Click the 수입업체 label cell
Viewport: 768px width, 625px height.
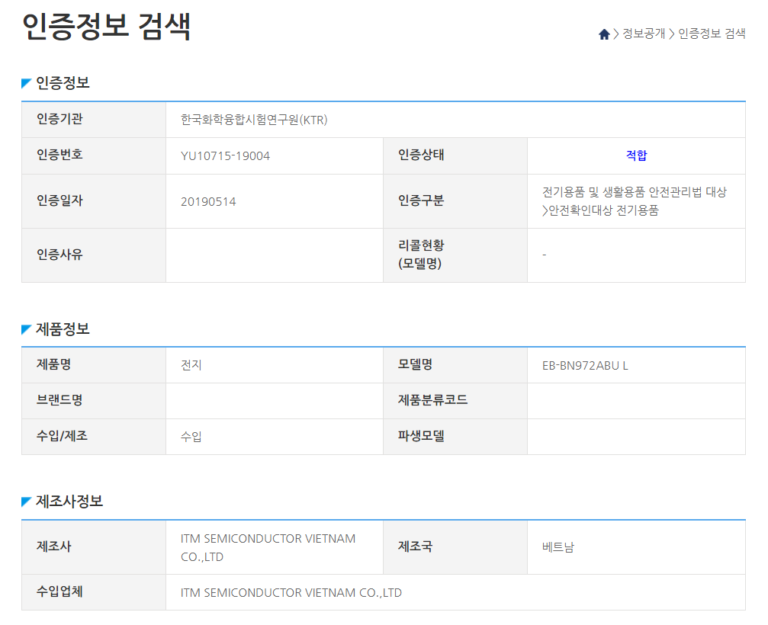pyautogui.click(x=94, y=592)
